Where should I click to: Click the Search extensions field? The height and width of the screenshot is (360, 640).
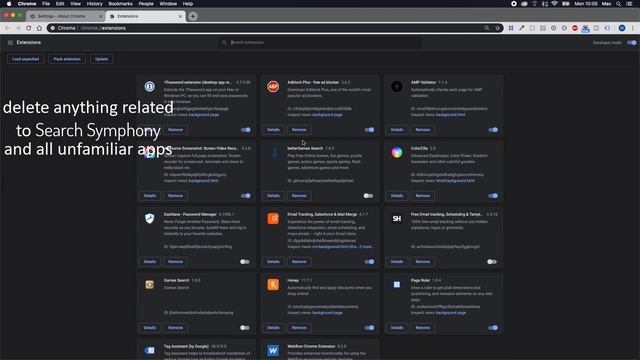tap(320, 42)
